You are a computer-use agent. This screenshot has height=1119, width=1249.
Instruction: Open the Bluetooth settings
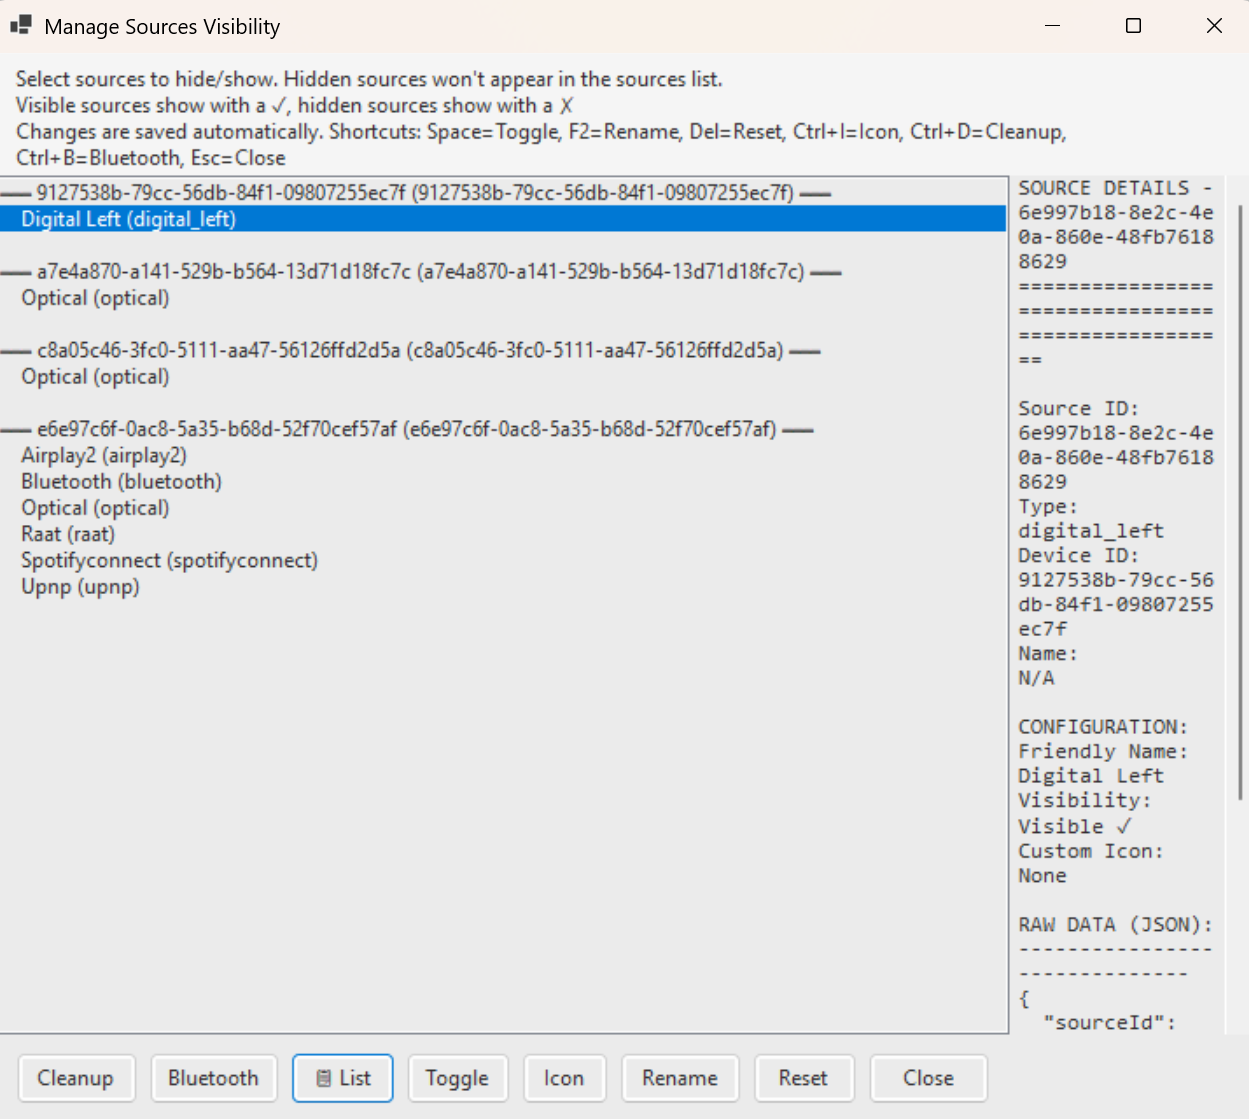click(x=213, y=1078)
